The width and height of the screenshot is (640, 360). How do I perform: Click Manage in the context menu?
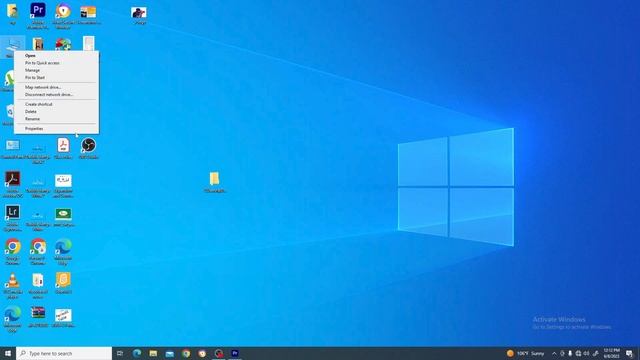tap(32, 70)
